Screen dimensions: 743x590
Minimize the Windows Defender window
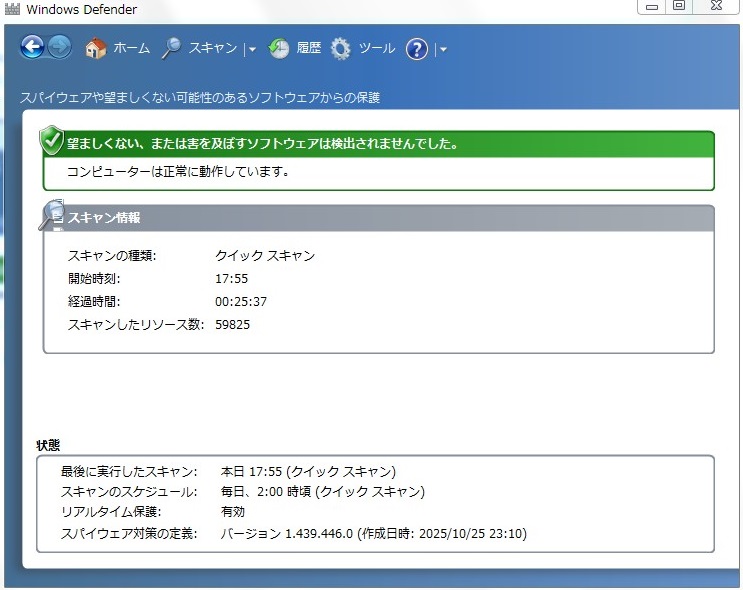point(653,6)
